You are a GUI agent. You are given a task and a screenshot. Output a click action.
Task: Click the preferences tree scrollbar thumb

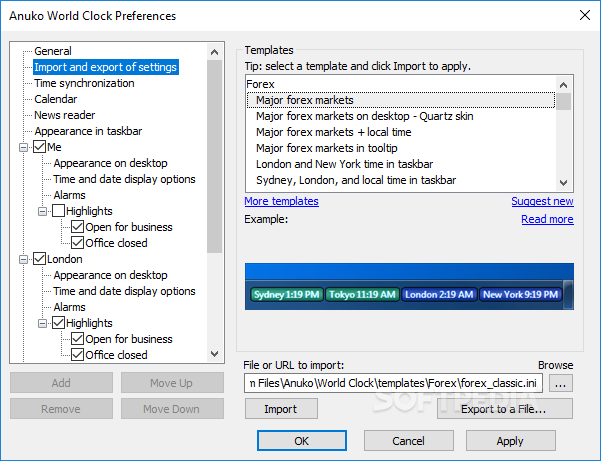[x=215, y=156]
